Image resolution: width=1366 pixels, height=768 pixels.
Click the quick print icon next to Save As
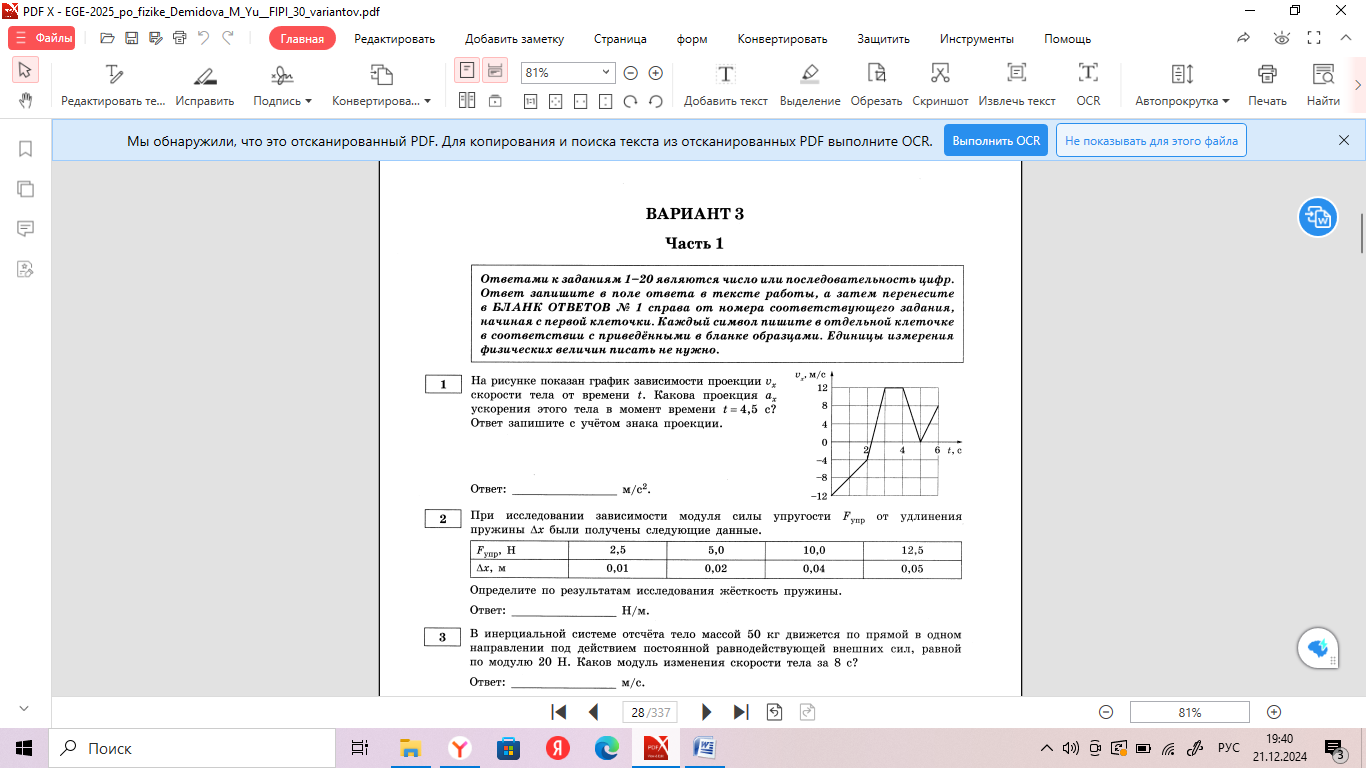(x=179, y=38)
